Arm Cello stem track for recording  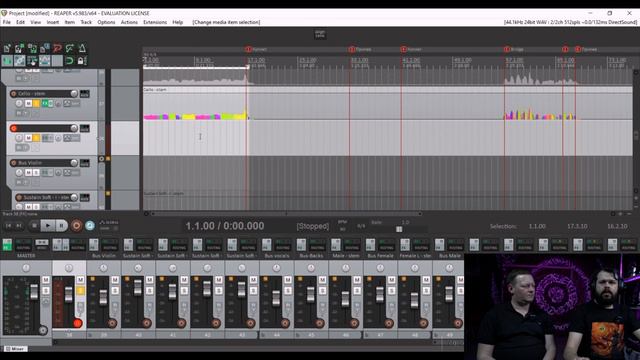point(13,94)
